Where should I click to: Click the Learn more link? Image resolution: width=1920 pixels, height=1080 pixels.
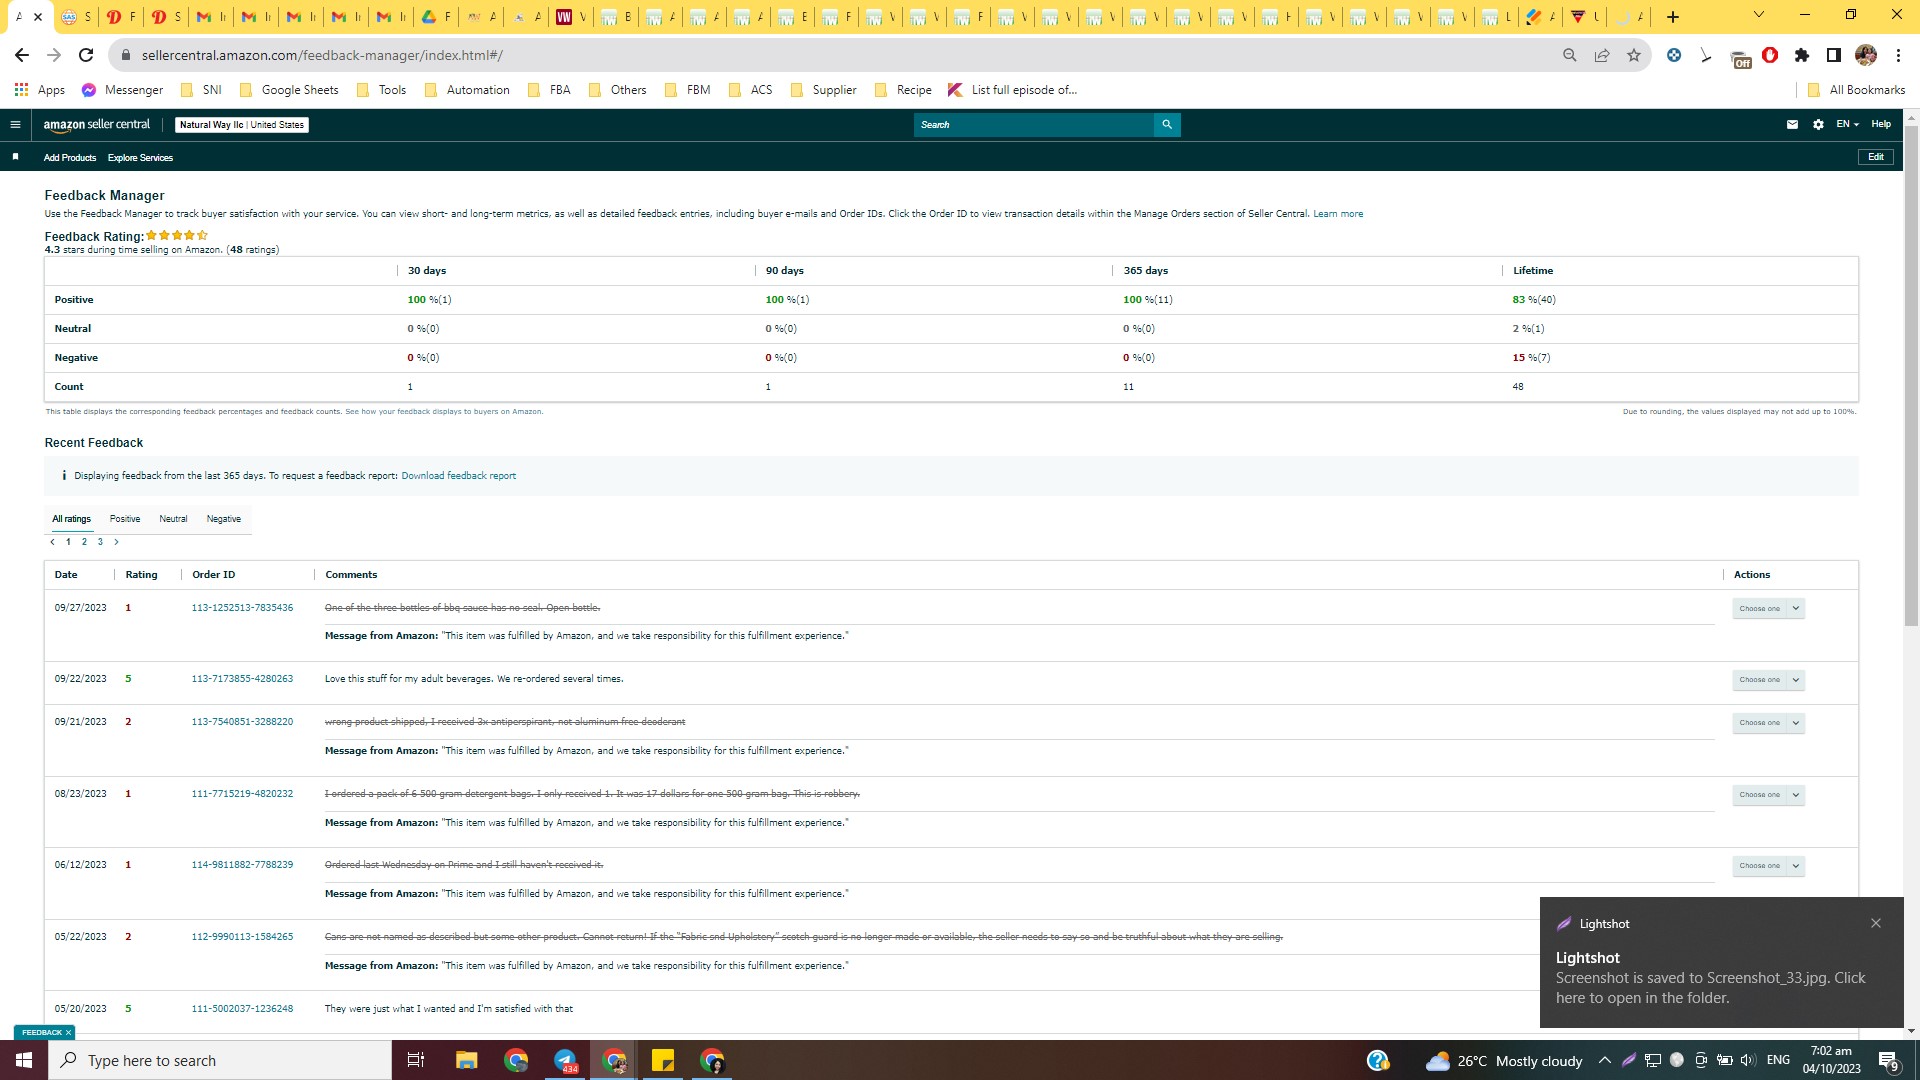1338,214
